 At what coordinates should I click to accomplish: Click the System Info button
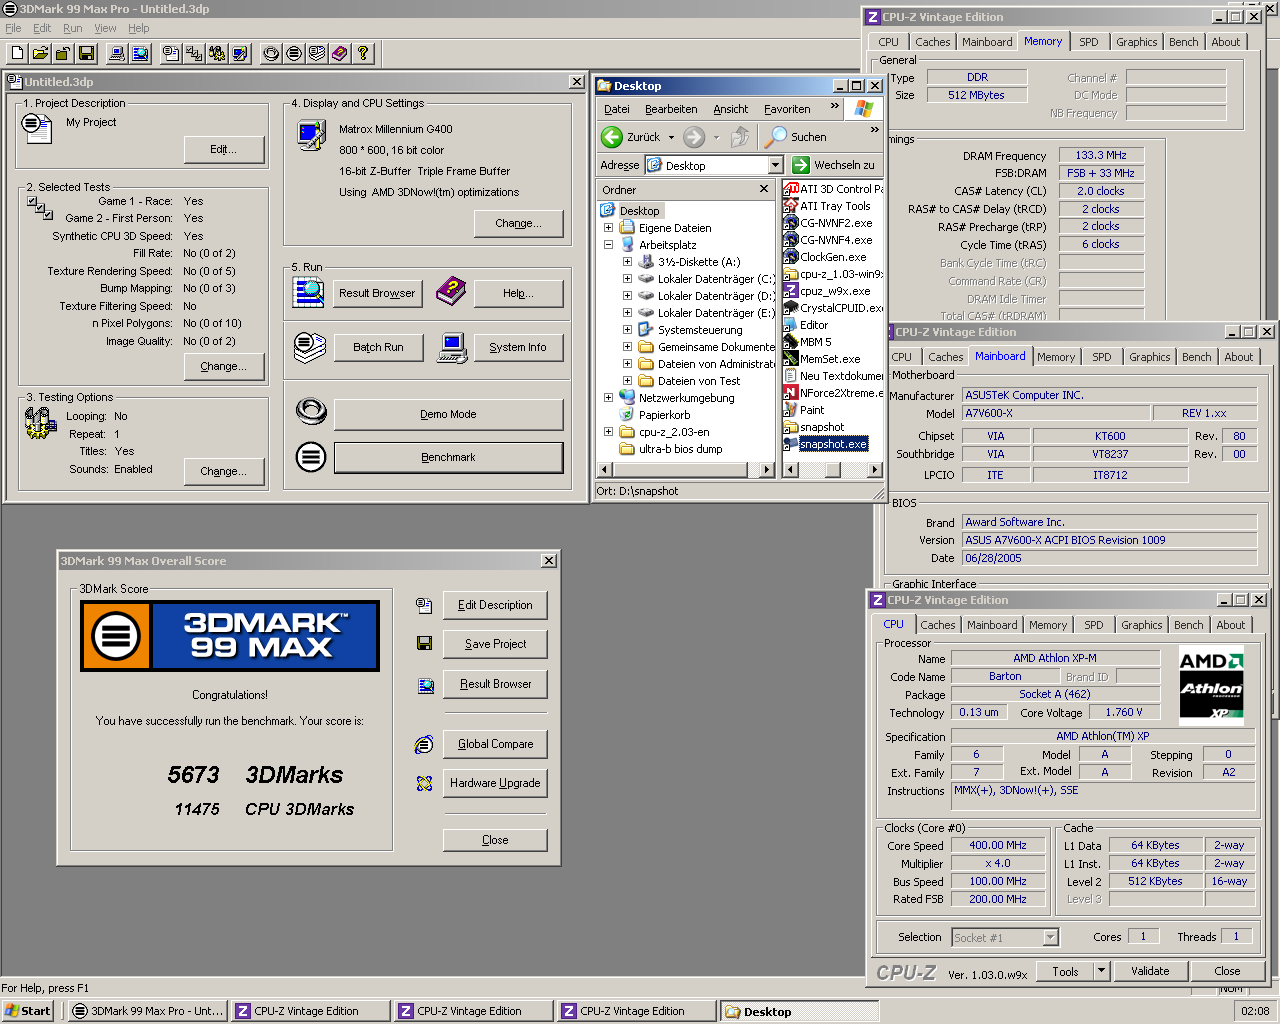[x=518, y=347]
